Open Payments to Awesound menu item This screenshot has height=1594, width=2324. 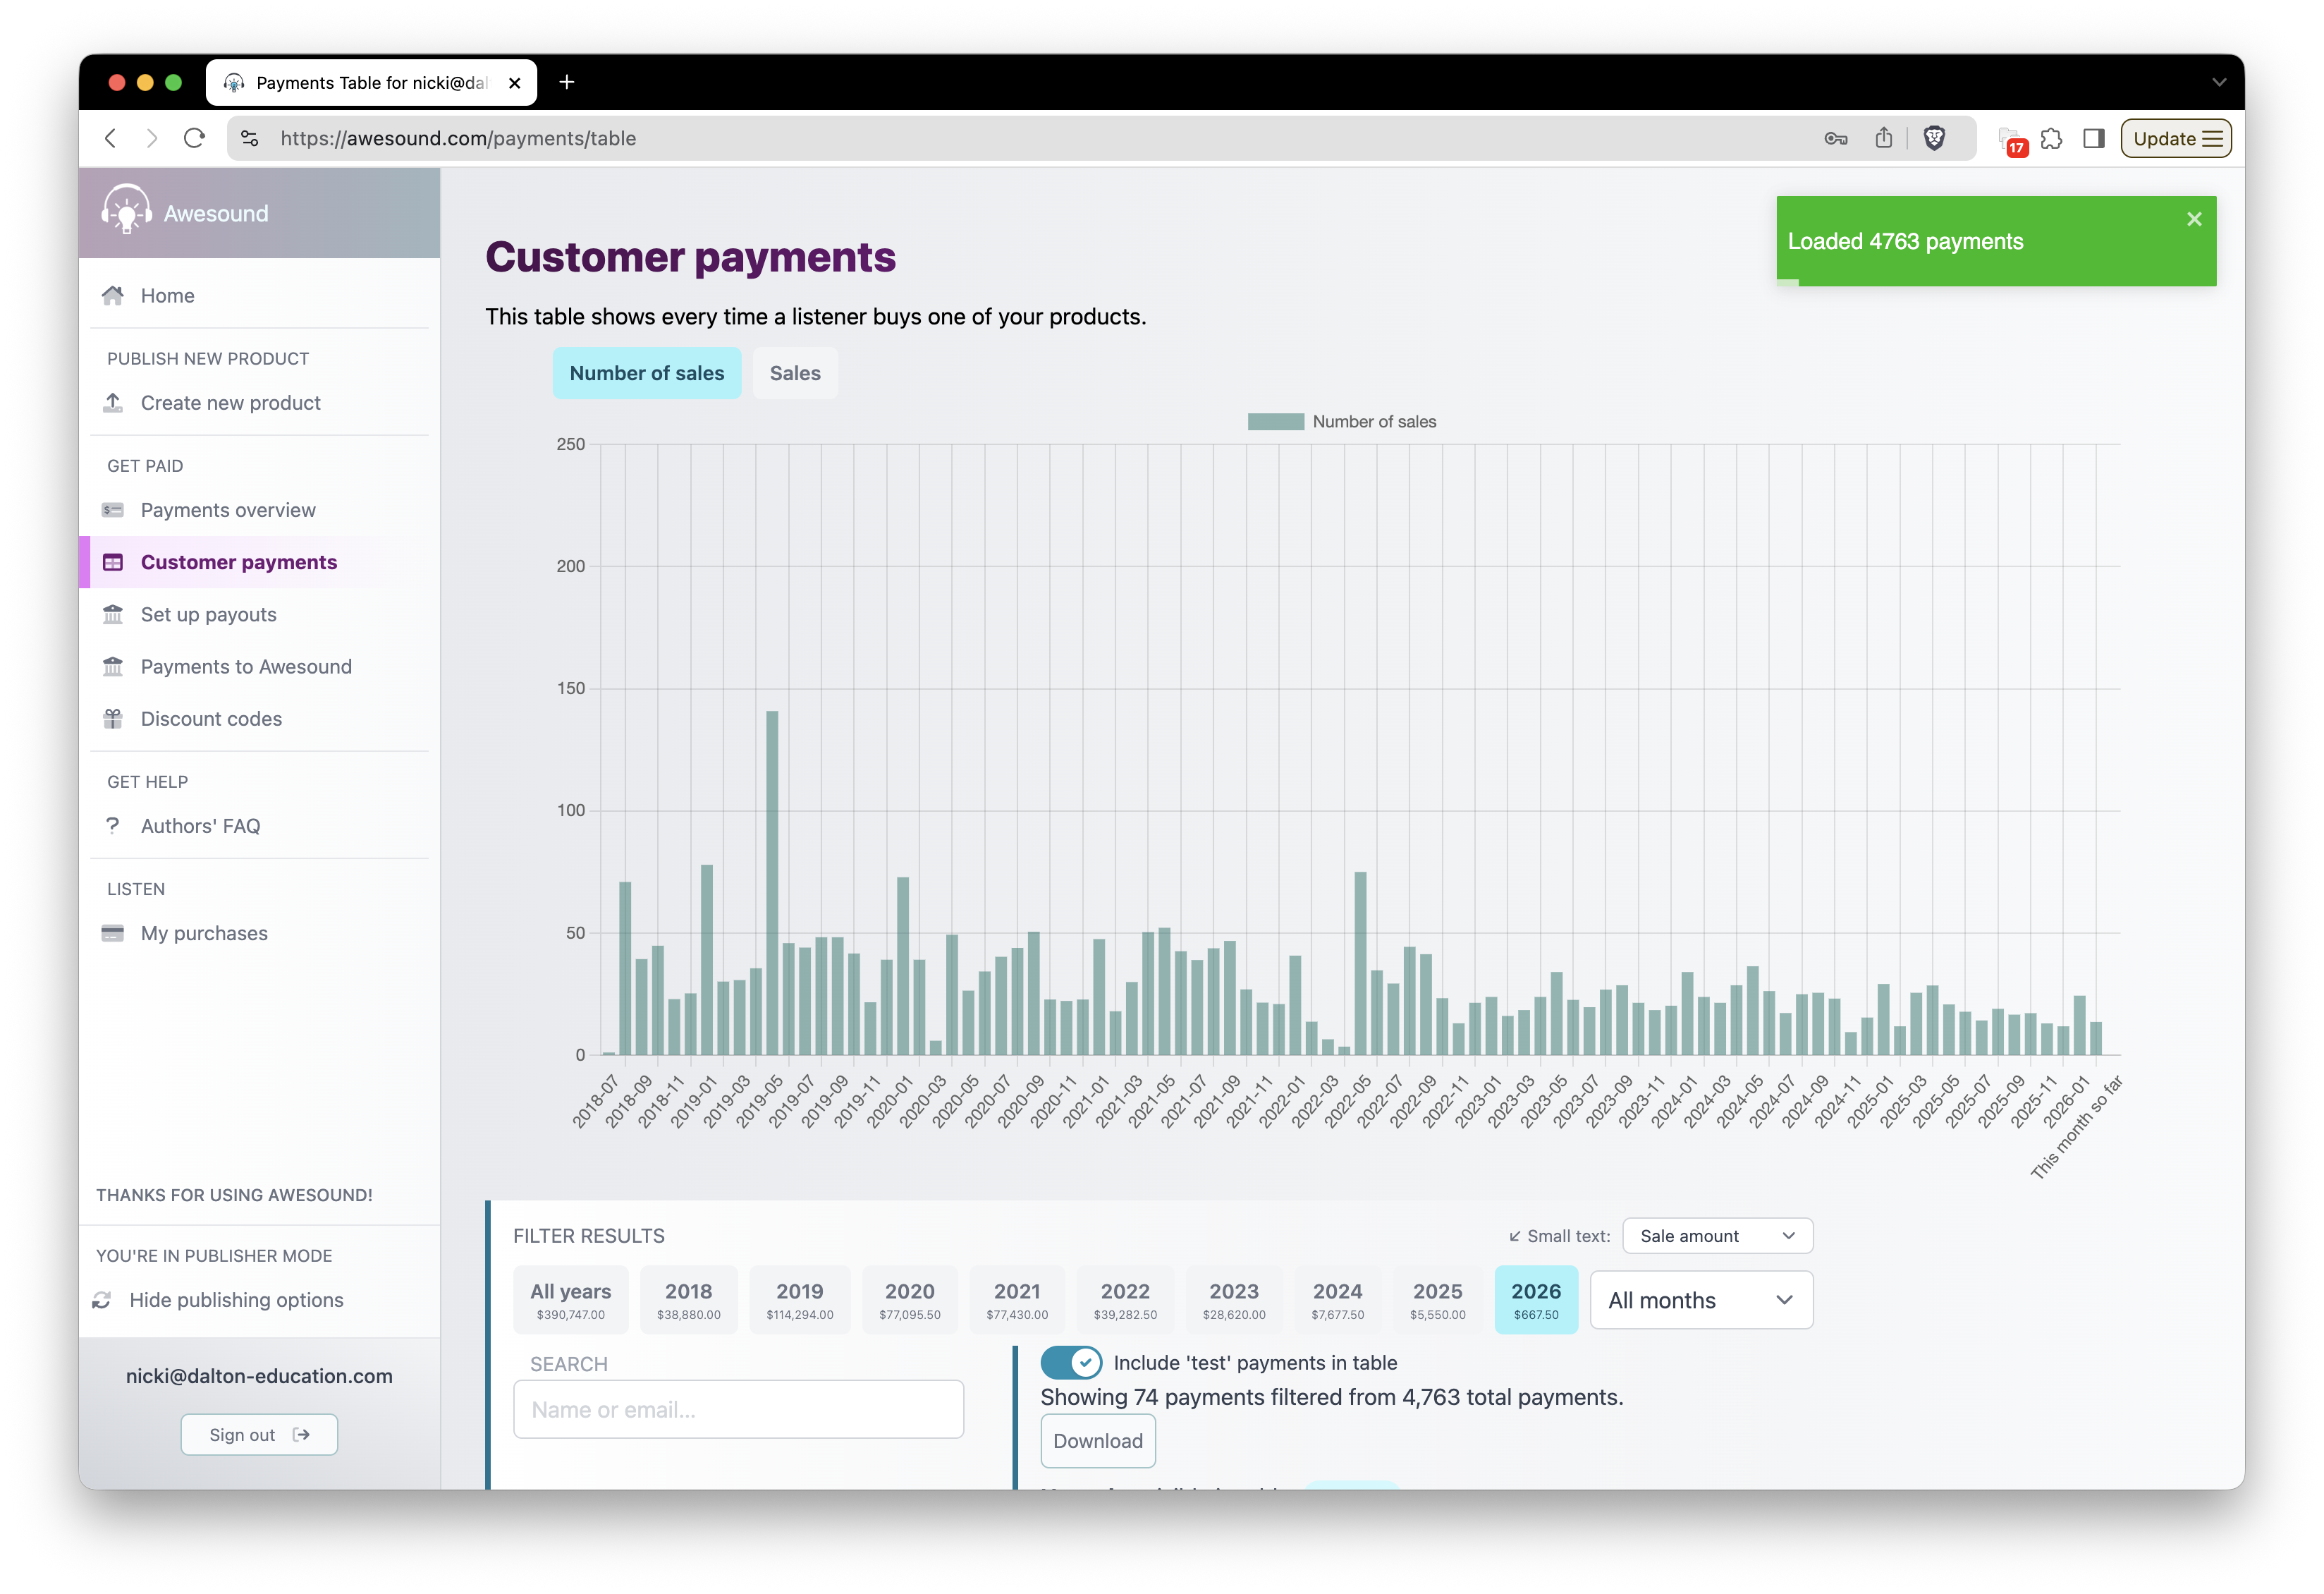246,666
